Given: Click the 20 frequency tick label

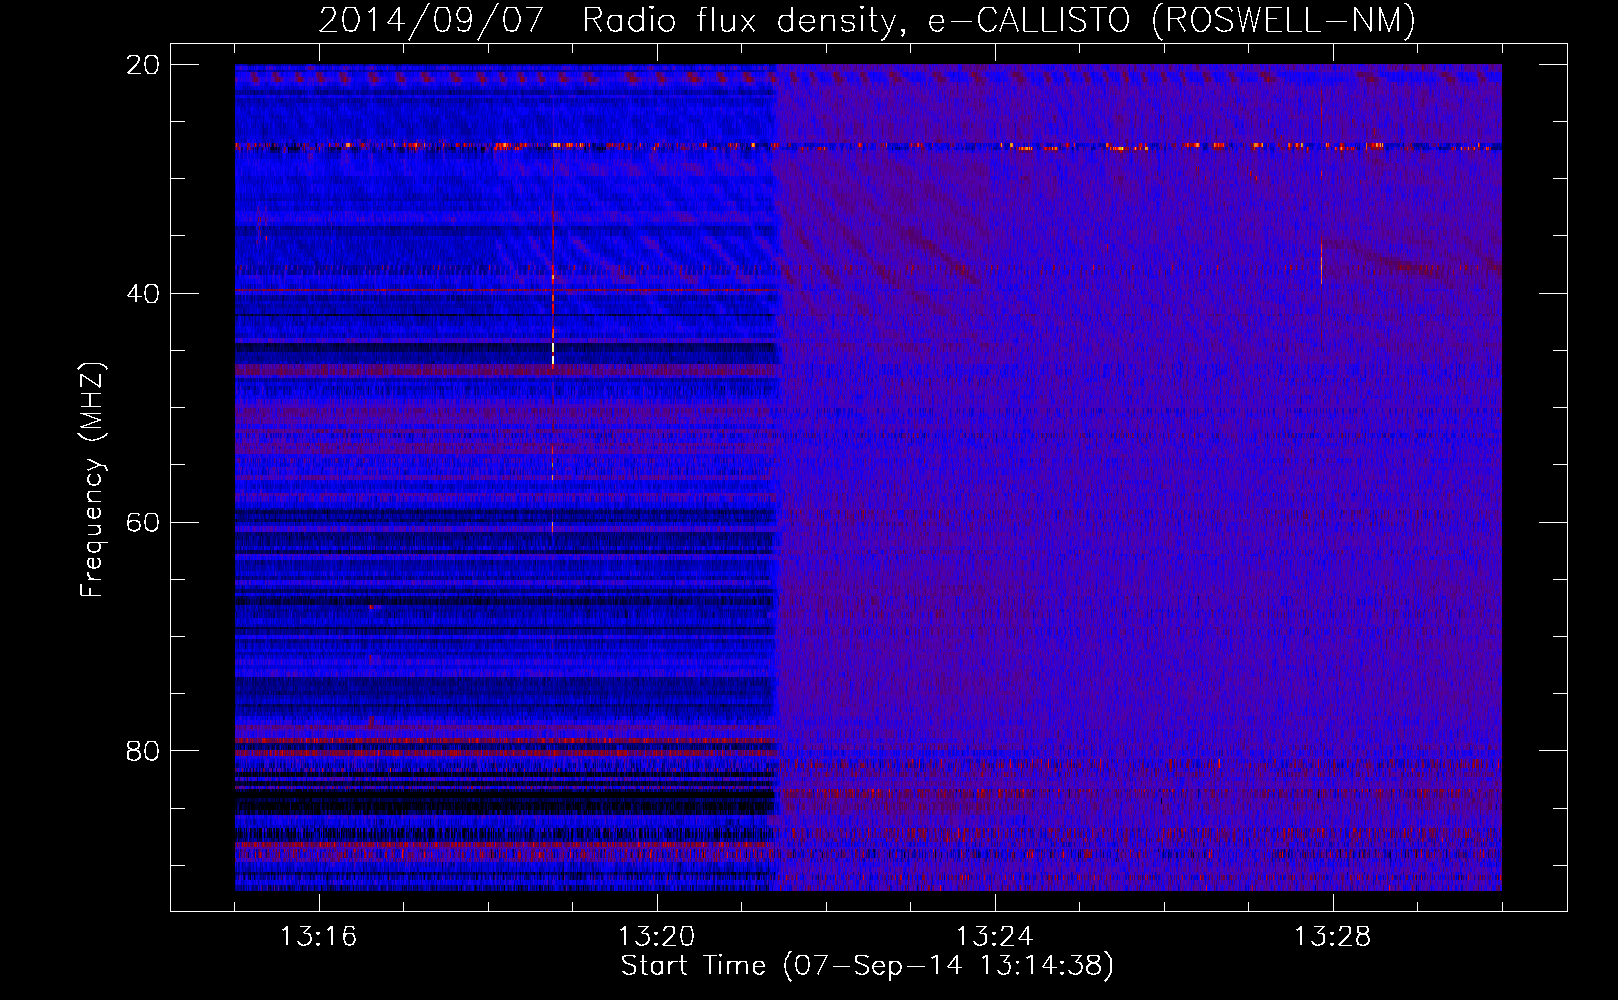Looking at the screenshot, I should point(143,65).
